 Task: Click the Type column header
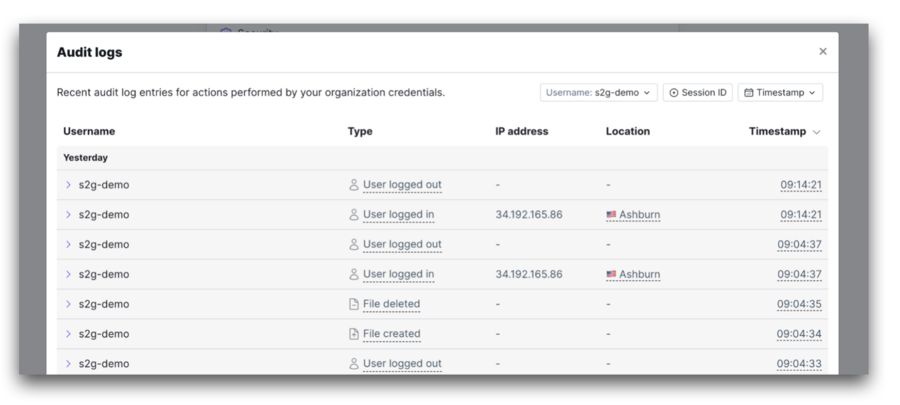(360, 131)
